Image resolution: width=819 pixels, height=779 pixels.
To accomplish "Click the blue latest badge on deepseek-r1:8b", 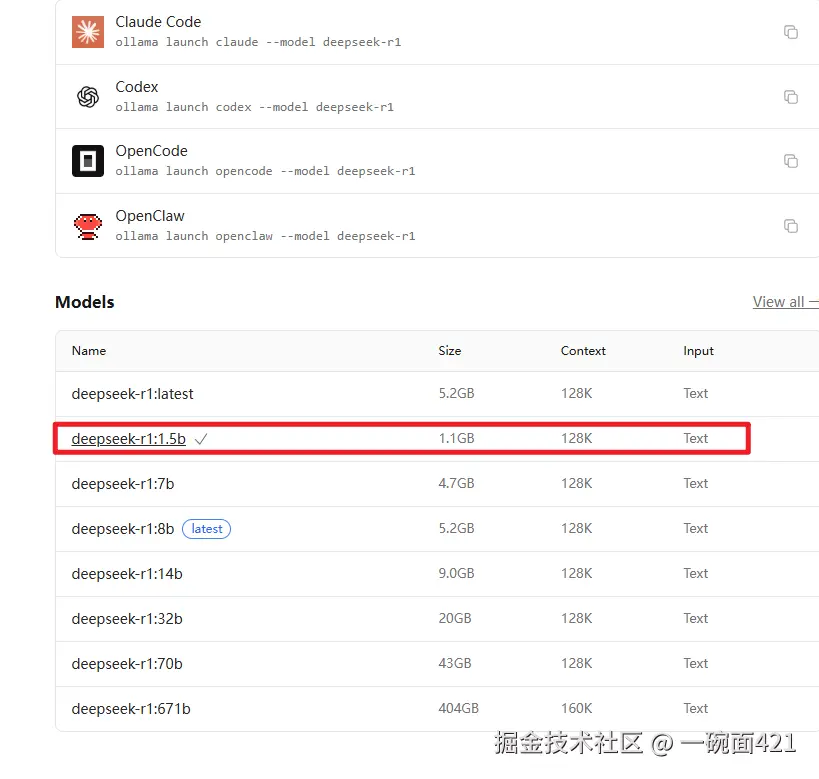I will pyautogui.click(x=206, y=529).
